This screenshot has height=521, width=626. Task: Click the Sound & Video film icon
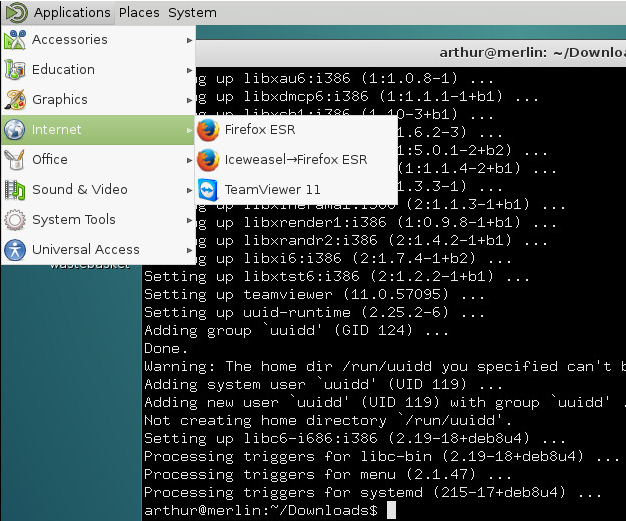[15, 189]
